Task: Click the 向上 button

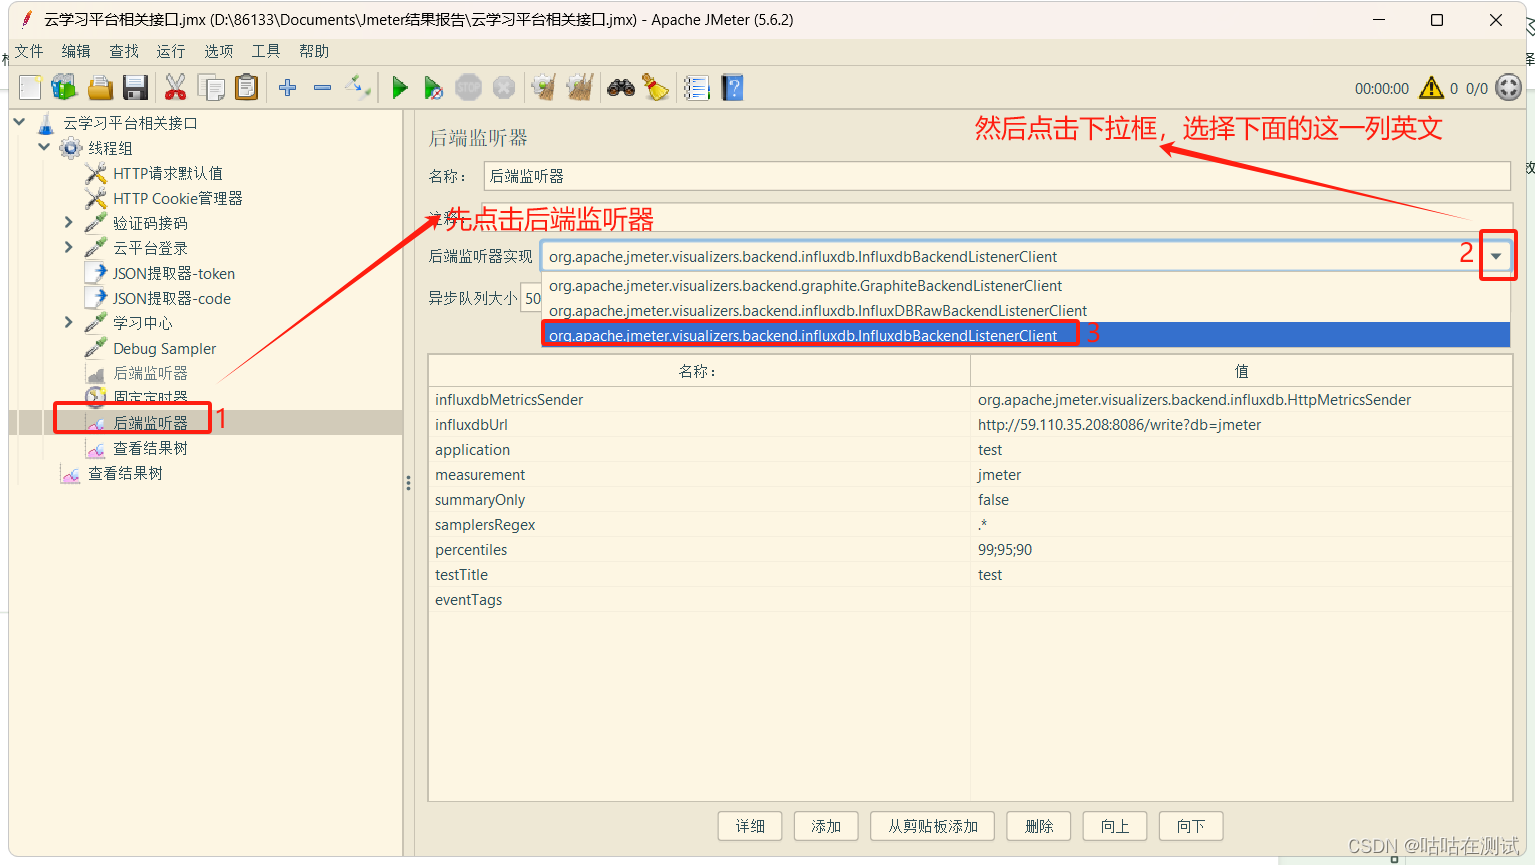Action: coord(1115,826)
